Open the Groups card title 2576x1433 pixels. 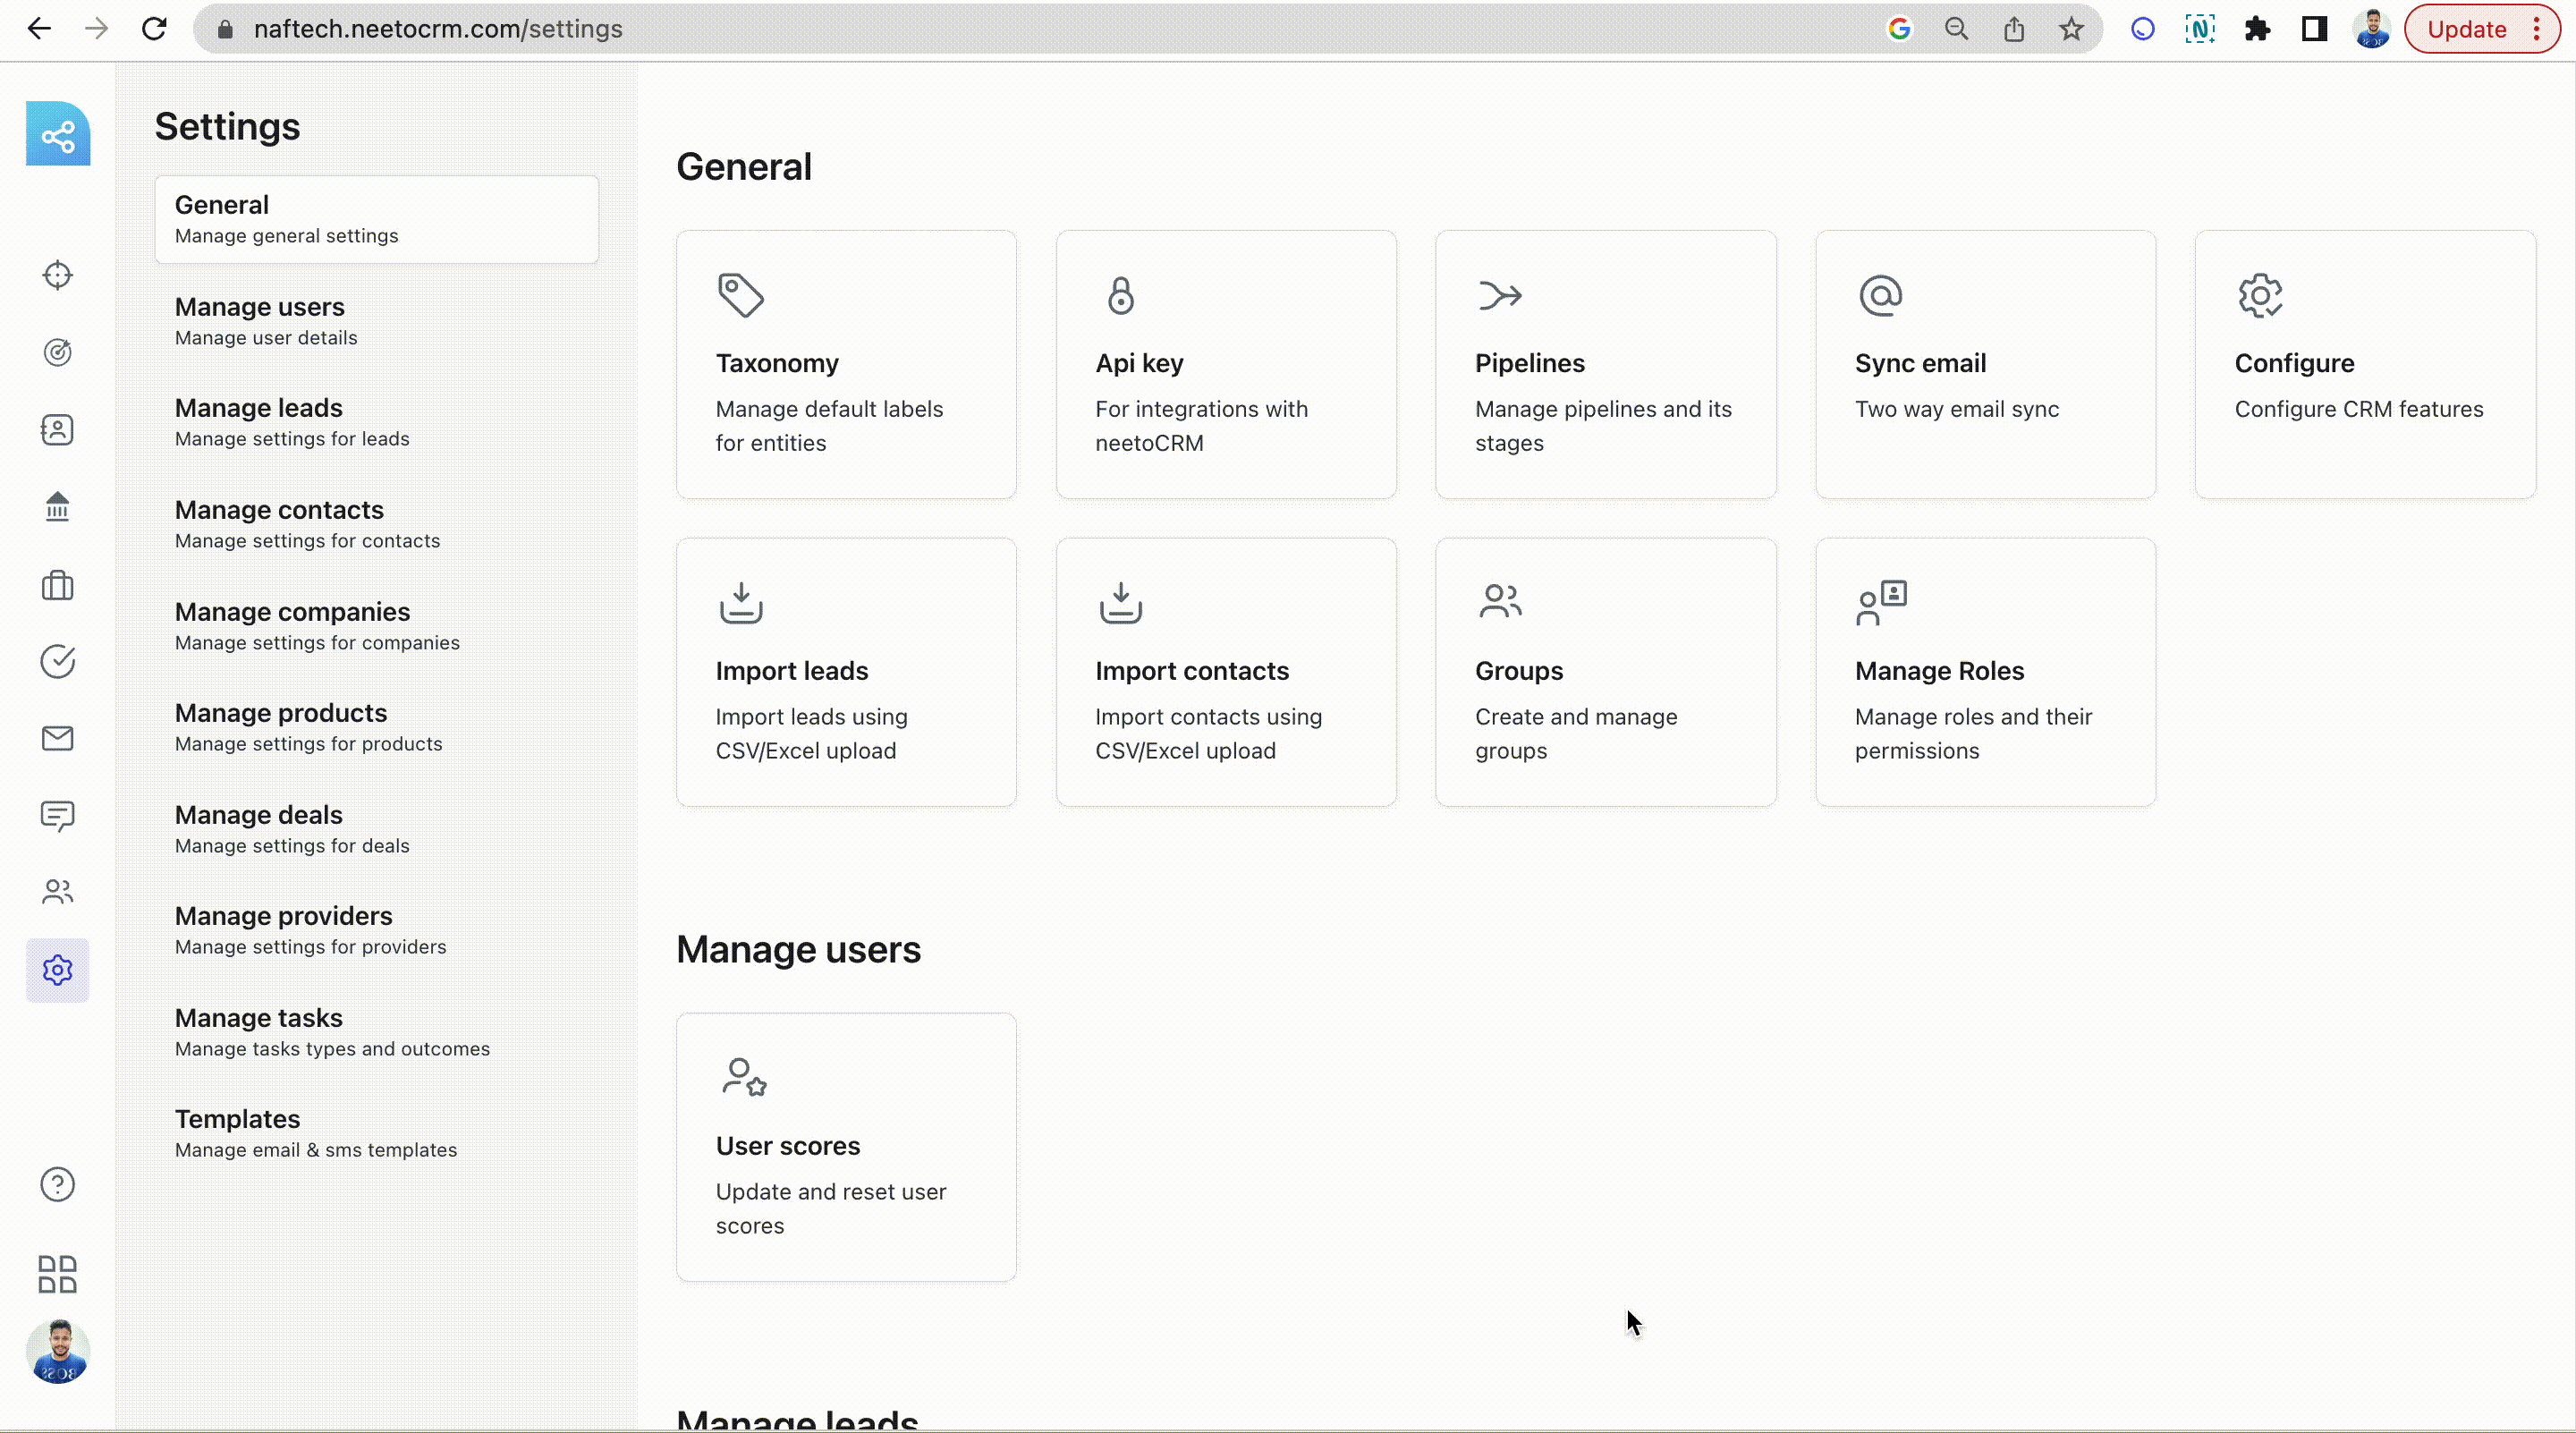coord(1519,671)
